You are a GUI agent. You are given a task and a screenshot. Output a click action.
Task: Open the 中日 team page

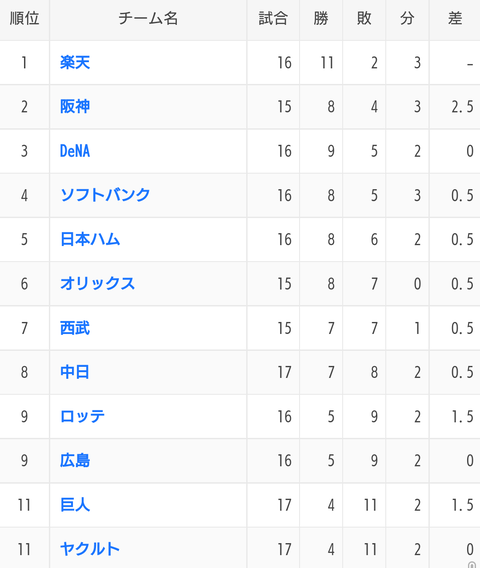(x=75, y=372)
